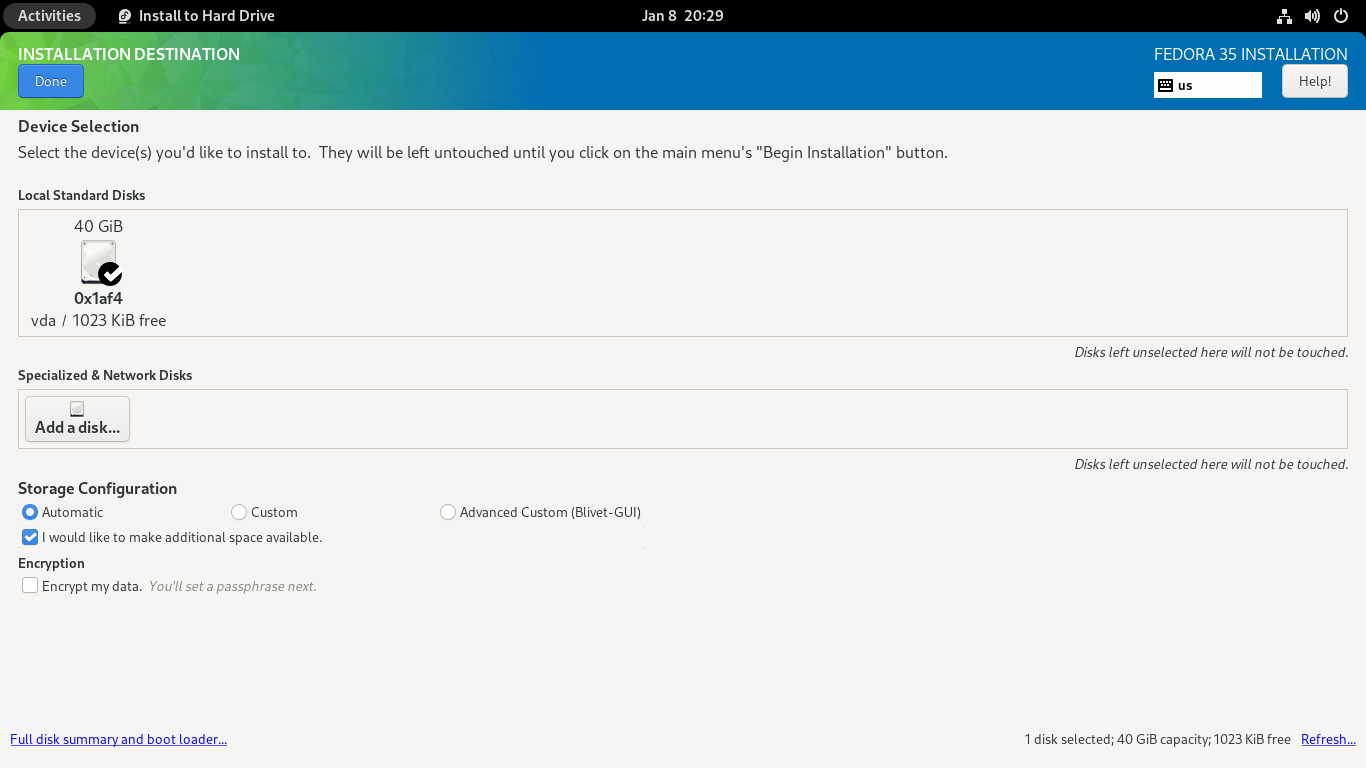Uncheck make additional space available checkbox
This screenshot has width=1366, height=768.
30,537
